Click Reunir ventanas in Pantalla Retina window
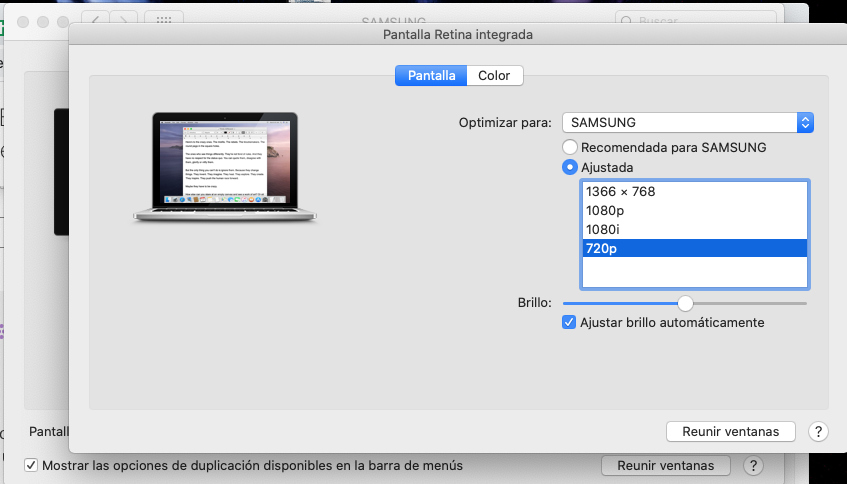The image size is (847, 484). [730, 432]
